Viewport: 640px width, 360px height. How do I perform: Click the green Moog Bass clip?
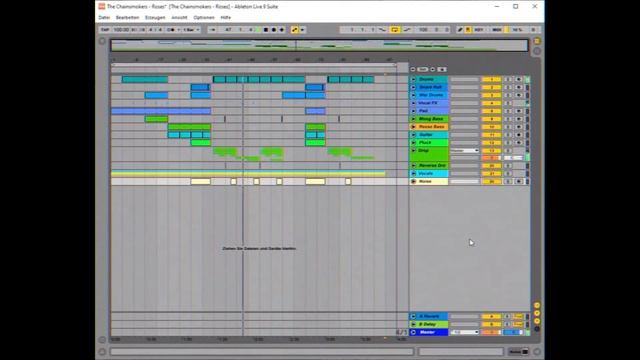[156, 119]
